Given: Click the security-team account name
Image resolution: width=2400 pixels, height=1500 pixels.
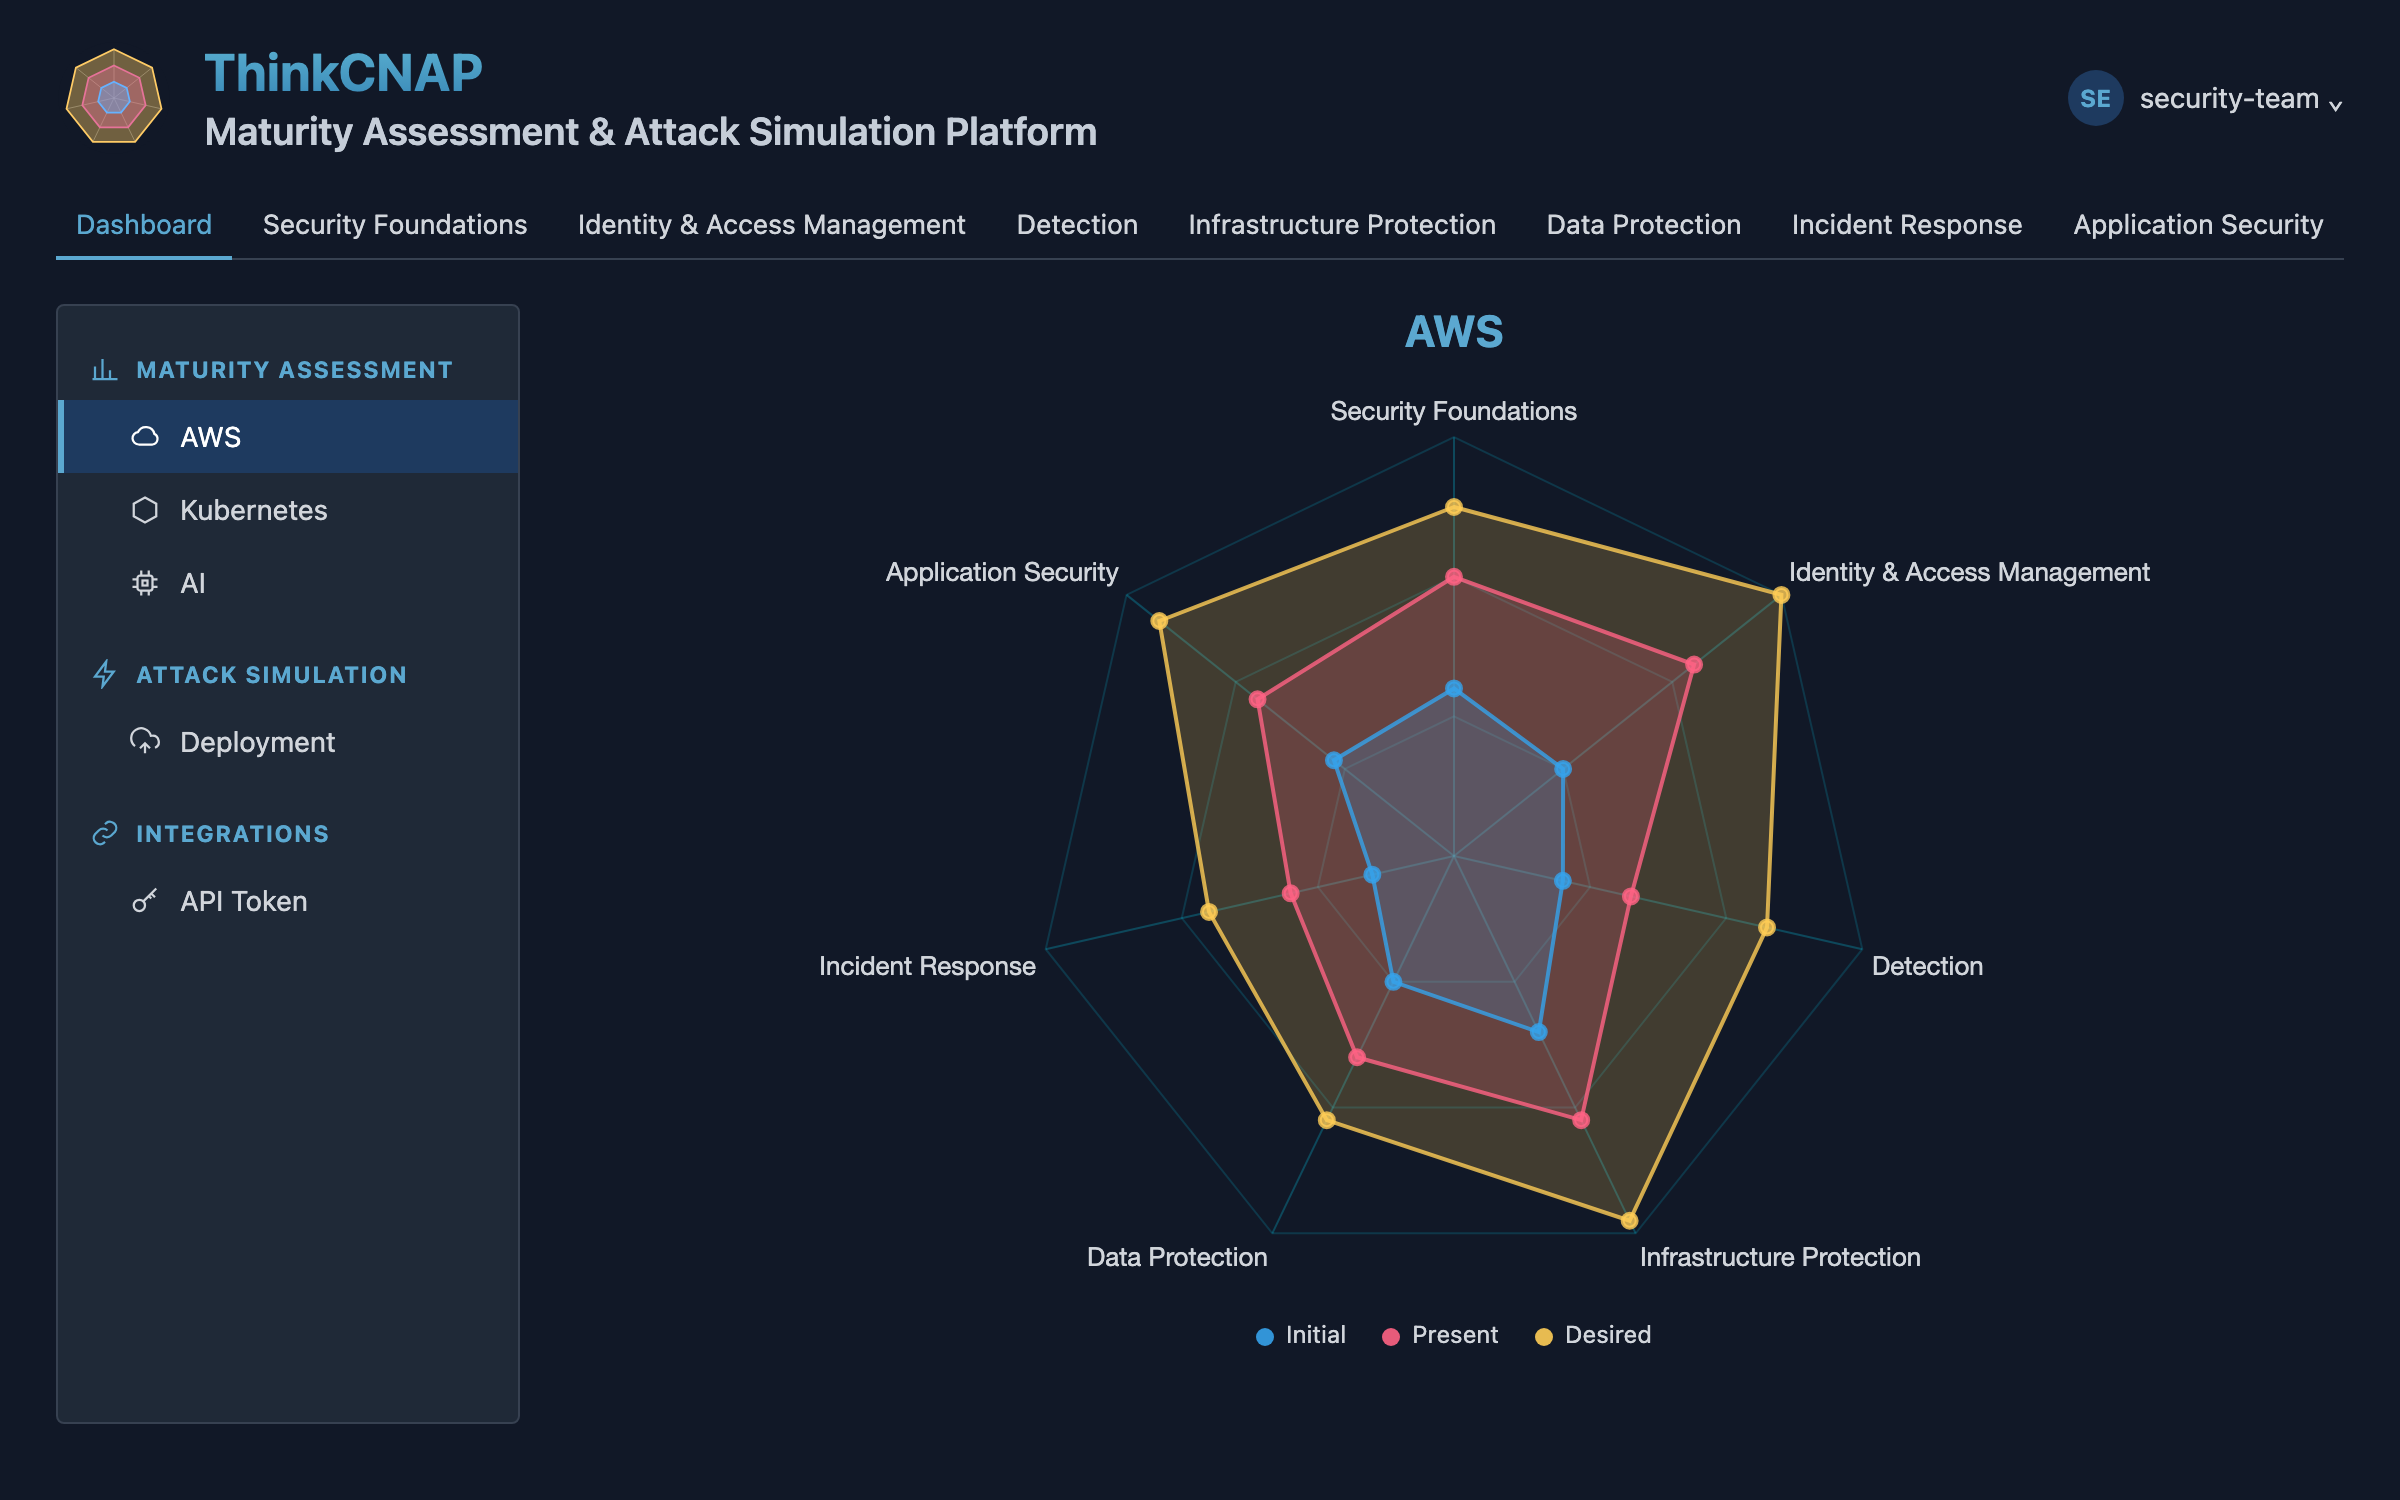Looking at the screenshot, I should click(2229, 98).
